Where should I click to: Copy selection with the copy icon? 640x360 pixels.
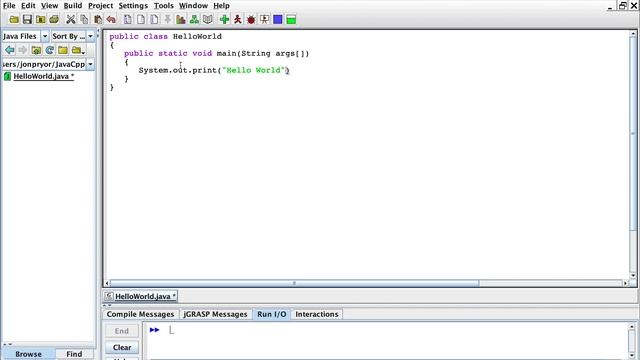[x=84, y=19]
